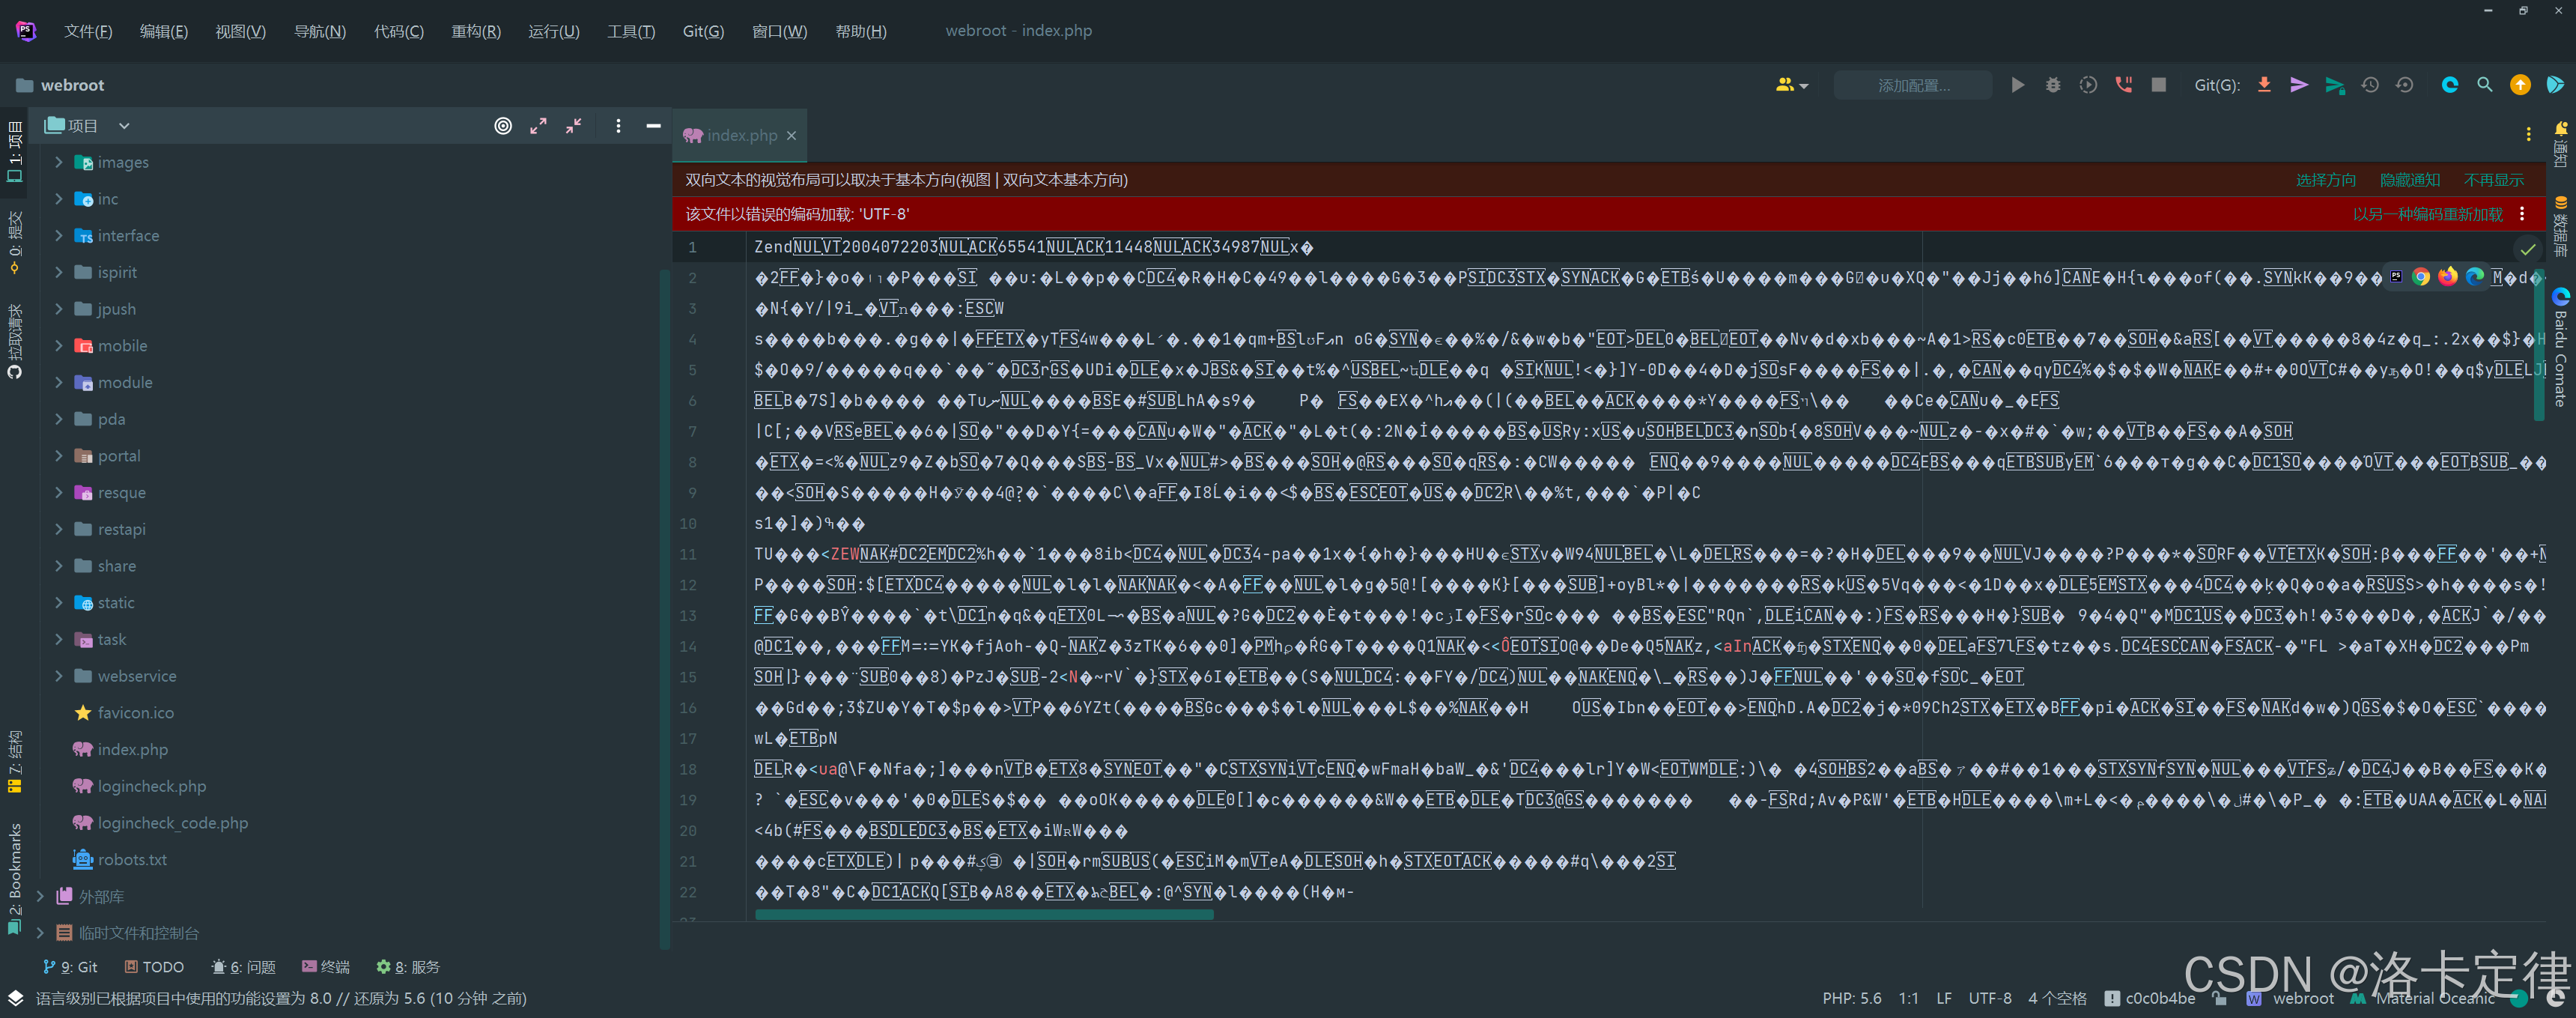Image resolution: width=2576 pixels, height=1018 pixels.
Task: Close the index.php editor tab
Action: pyautogui.click(x=791, y=135)
